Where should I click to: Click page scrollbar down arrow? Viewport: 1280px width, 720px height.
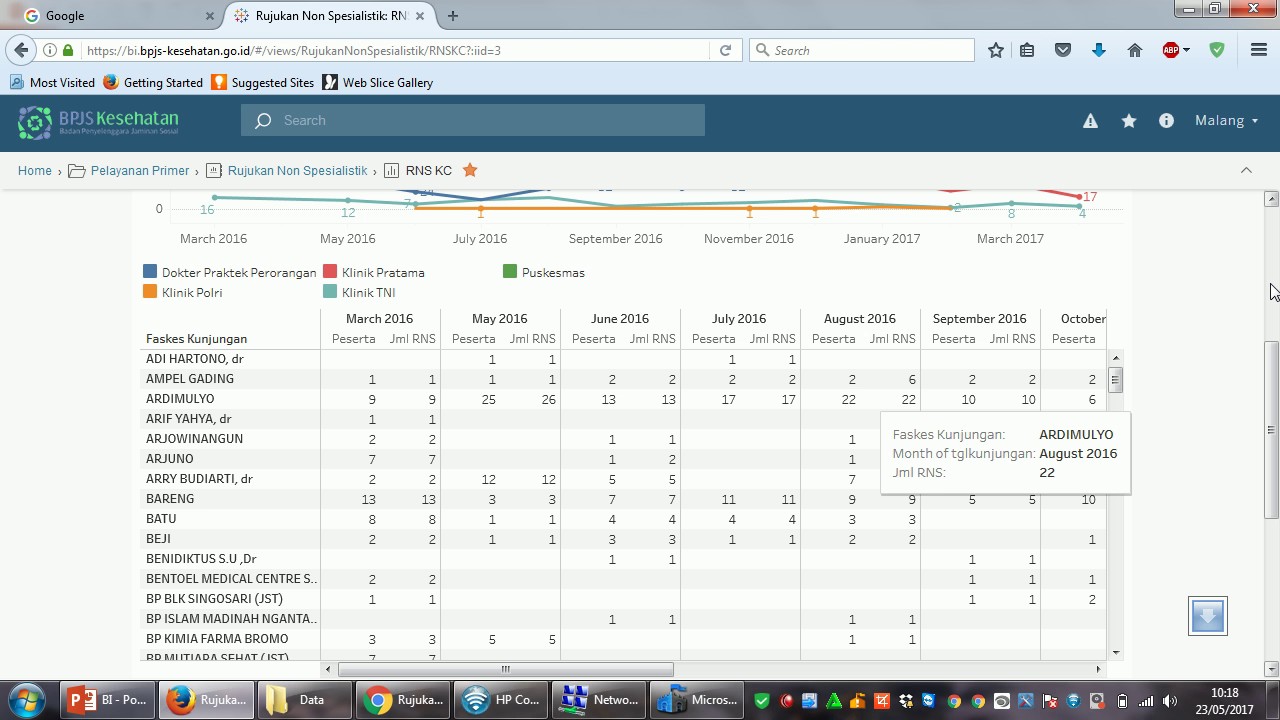[1272, 669]
